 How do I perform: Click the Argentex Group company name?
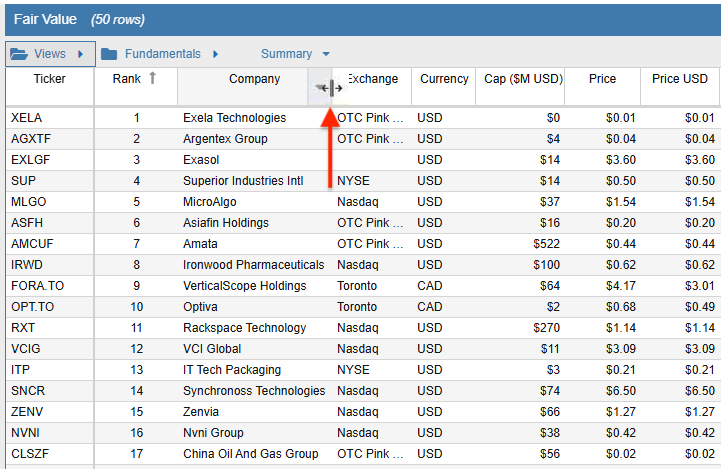(225, 139)
